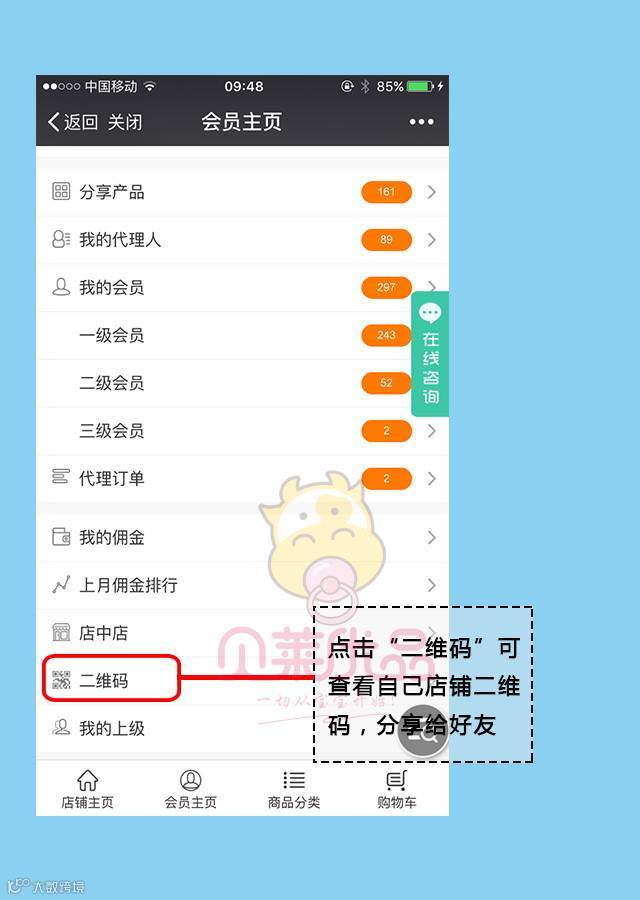Tap the 店中店 storefront icon
640x900 pixels.
[x=61, y=632]
